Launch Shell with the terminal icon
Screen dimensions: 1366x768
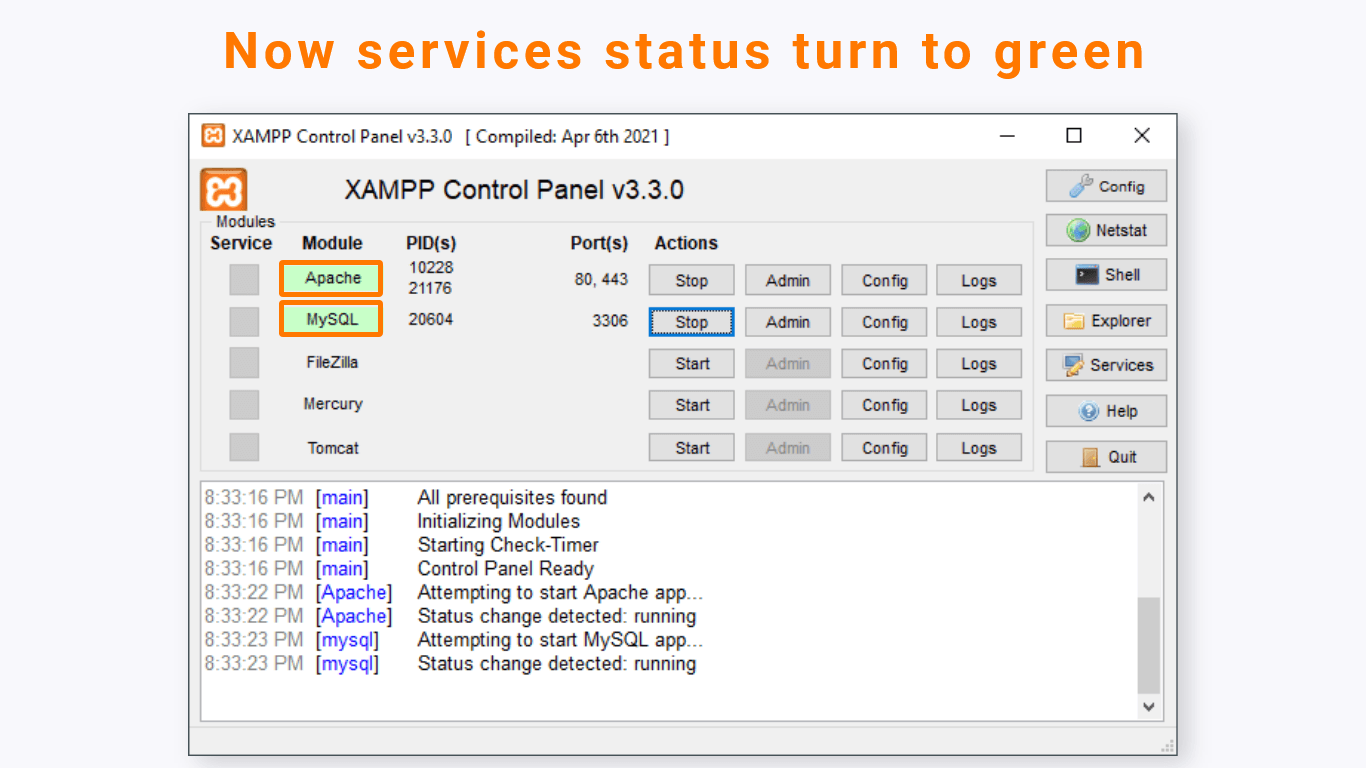[1106, 275]
